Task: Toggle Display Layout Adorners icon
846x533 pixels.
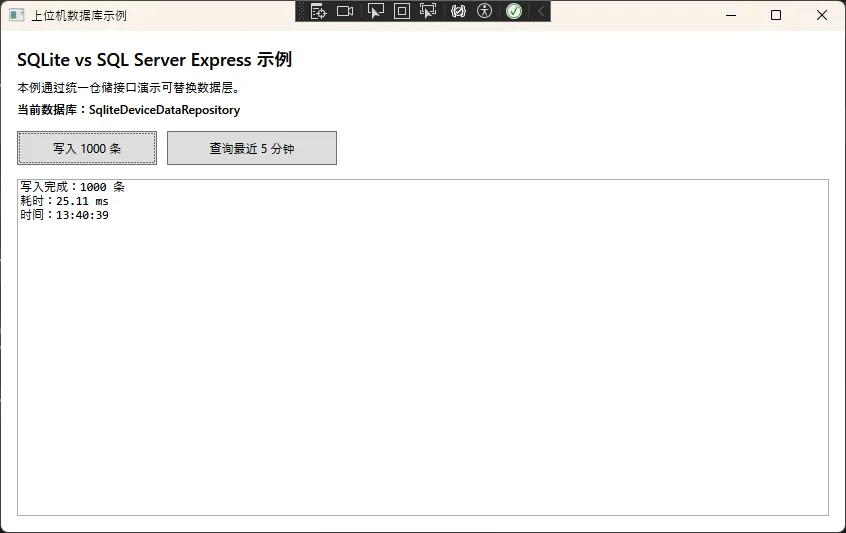Action: click(x=402, y=11)
